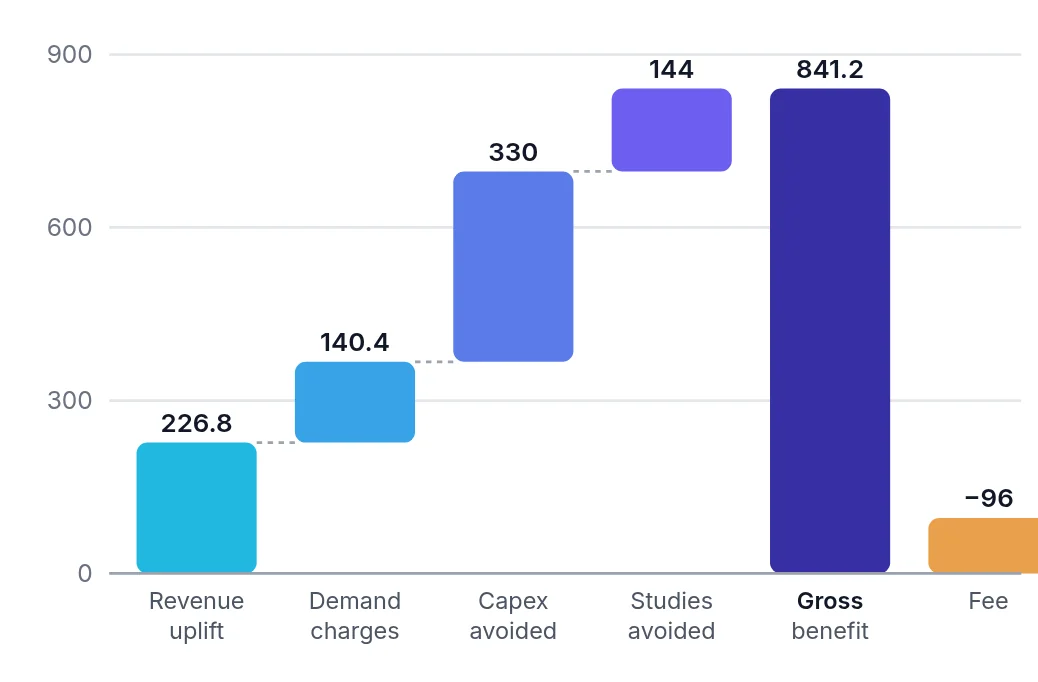Image resolution: width=1038 pixels, height=682 pixels.
Task: Click the Capex avoided axis label
Action: (513, 616)
